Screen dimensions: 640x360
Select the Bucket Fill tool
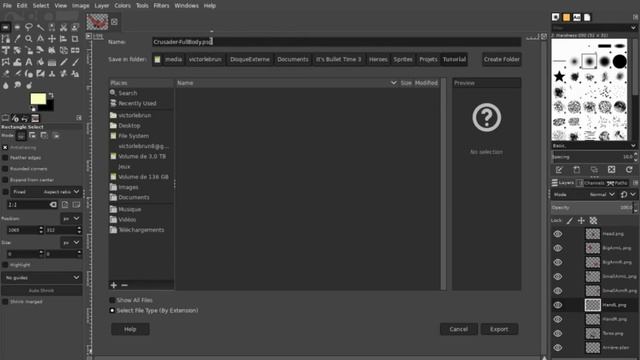[x=40, y=62]
